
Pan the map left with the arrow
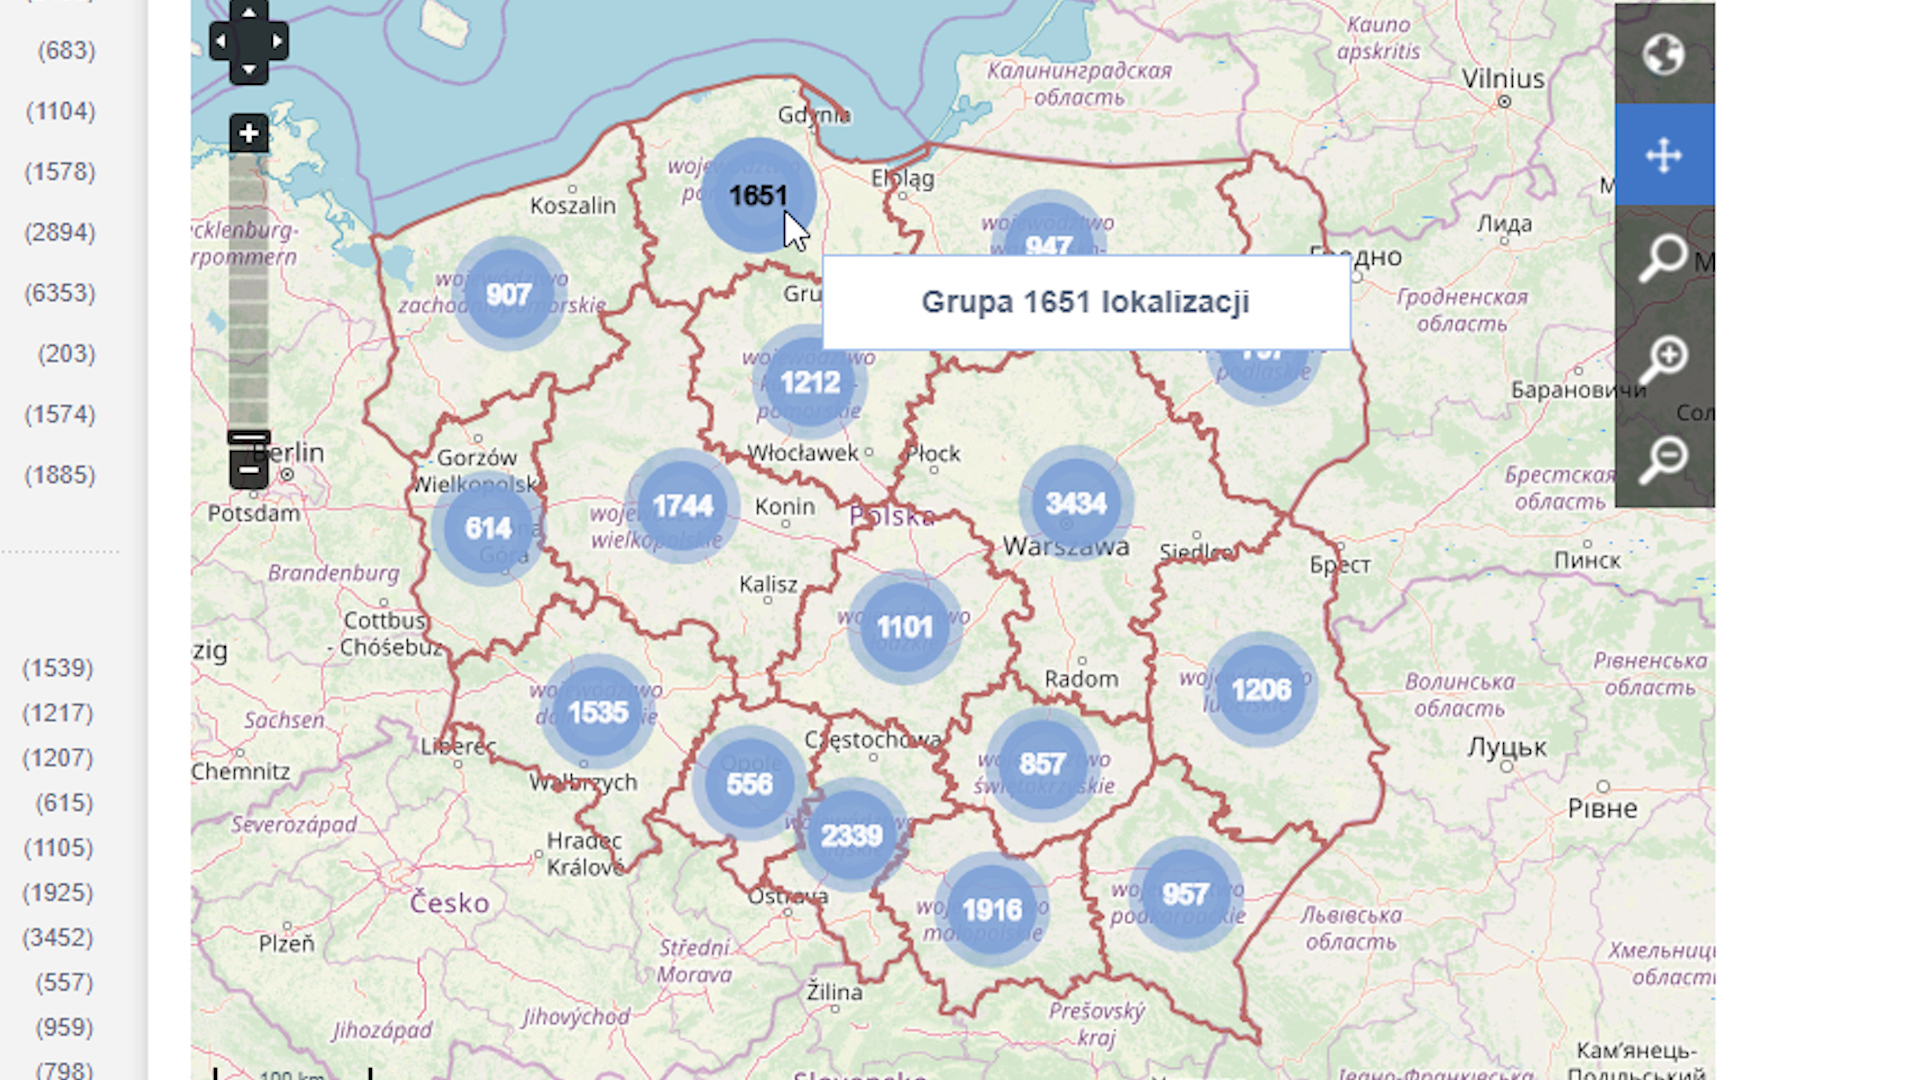click(221, 41)
